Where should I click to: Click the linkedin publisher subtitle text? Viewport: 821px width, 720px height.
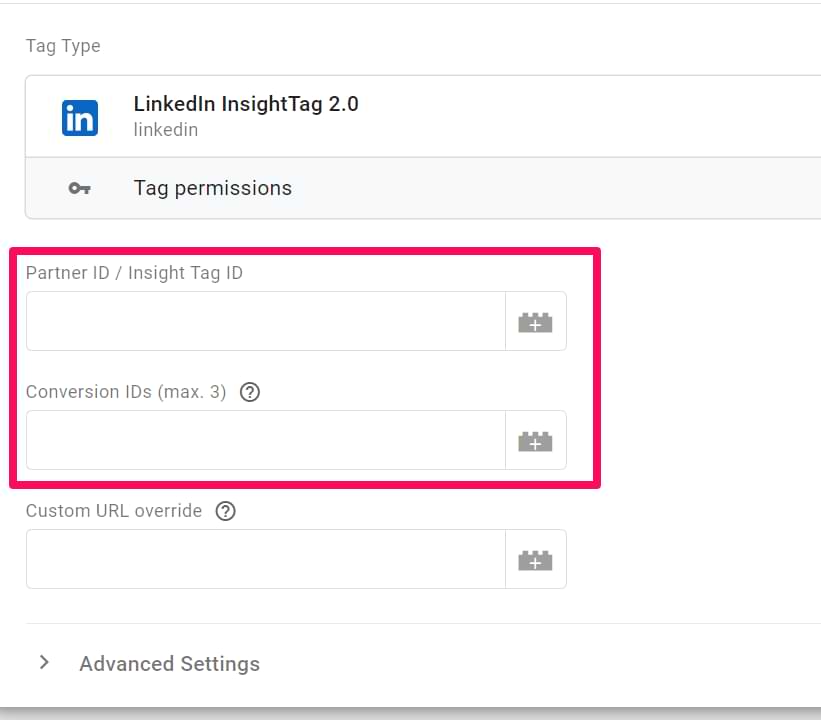[166, 130]
